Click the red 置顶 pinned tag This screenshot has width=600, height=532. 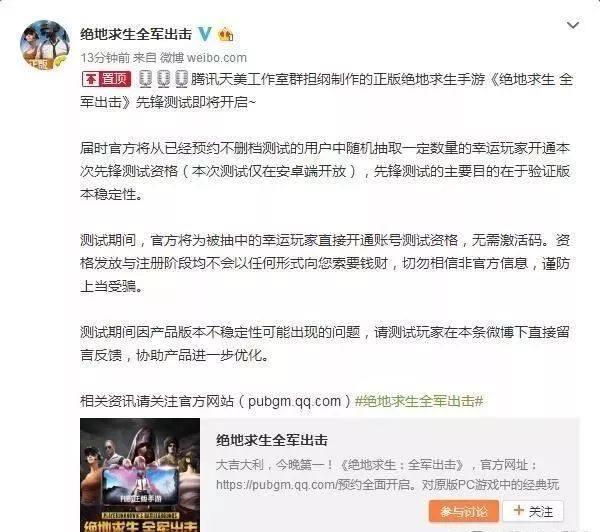(106, 79)
